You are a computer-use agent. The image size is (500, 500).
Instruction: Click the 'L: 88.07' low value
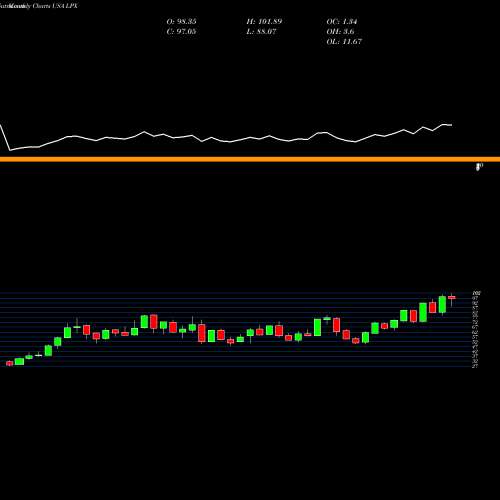pyautogui.click(x=261, y=32)
